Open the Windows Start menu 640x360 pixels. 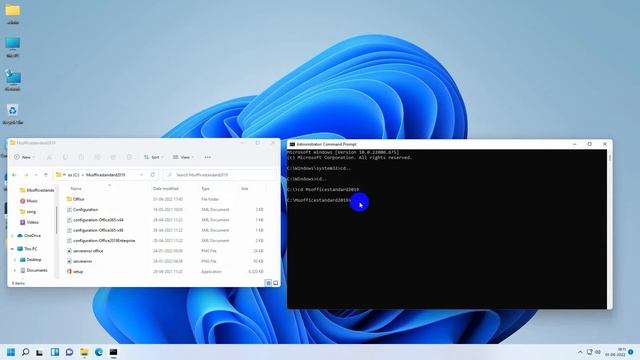11,352
